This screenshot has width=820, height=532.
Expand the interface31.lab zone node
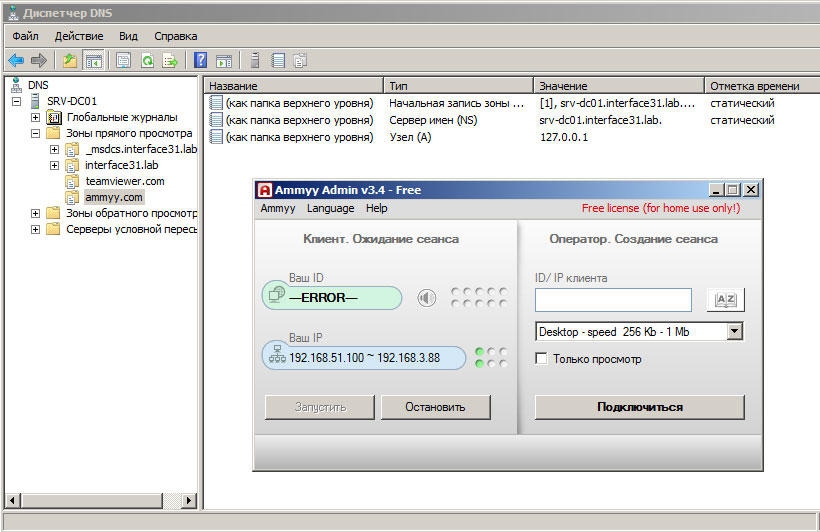pyautogui.click(x=54, y=165)
